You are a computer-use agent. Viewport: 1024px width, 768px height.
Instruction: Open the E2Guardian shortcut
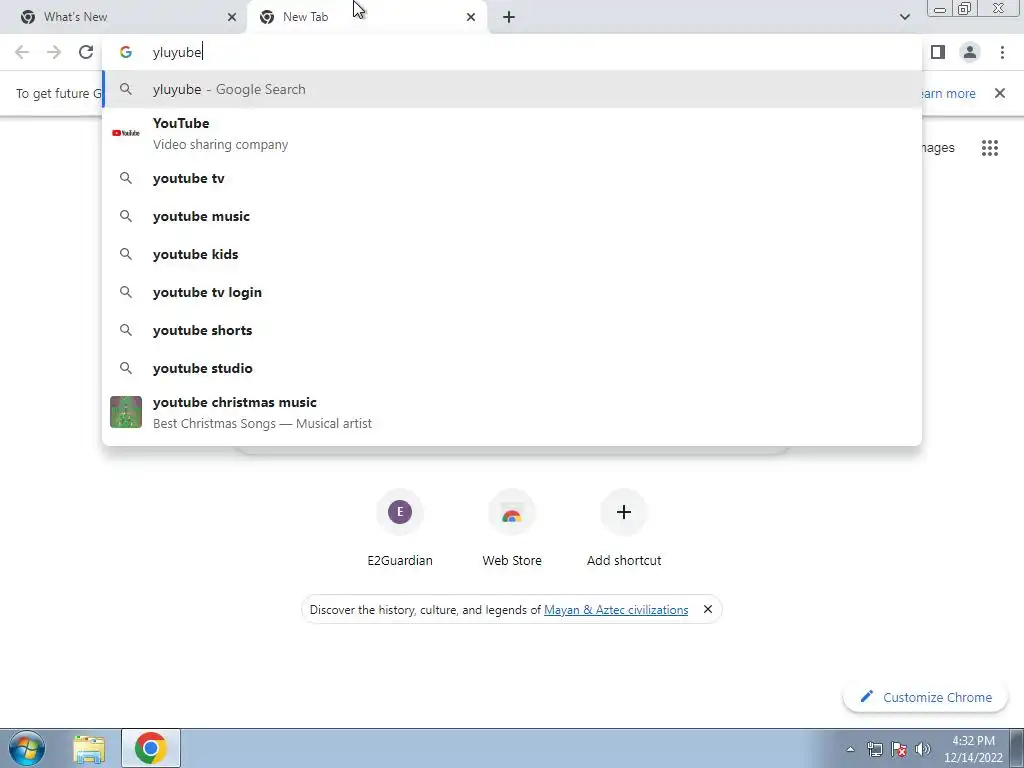coord(400,528)
